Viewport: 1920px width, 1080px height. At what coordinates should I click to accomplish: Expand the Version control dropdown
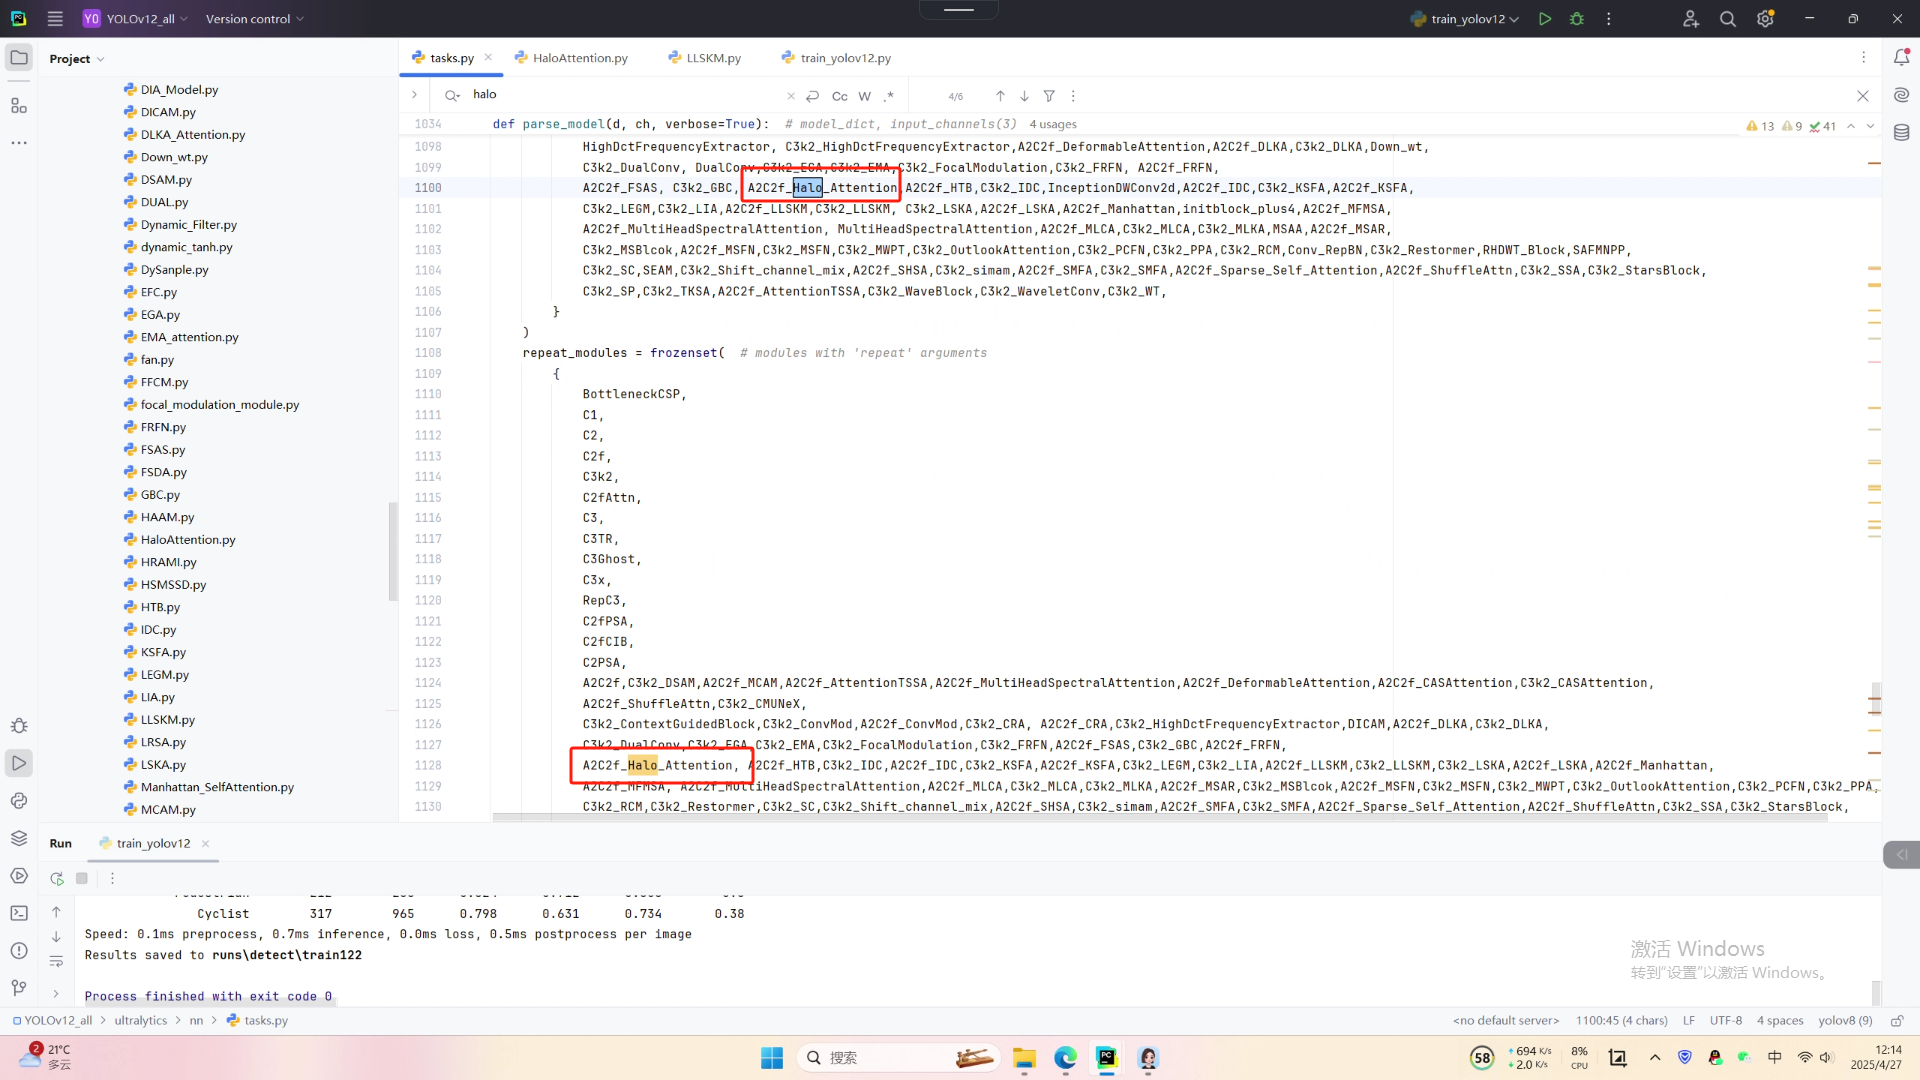[x=254, y=19]
